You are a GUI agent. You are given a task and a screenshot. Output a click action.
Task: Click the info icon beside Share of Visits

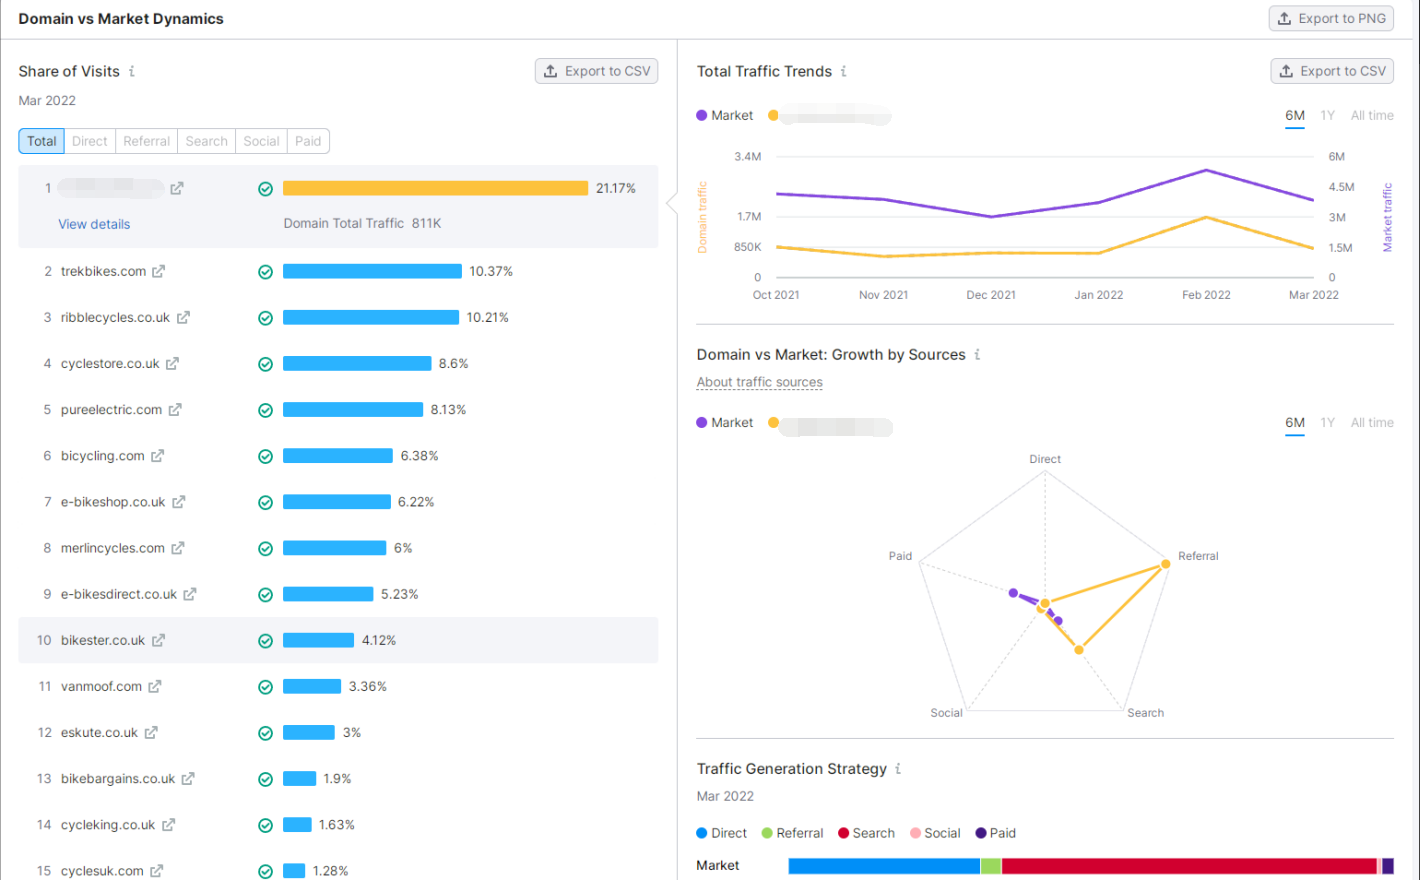(132, 71)
